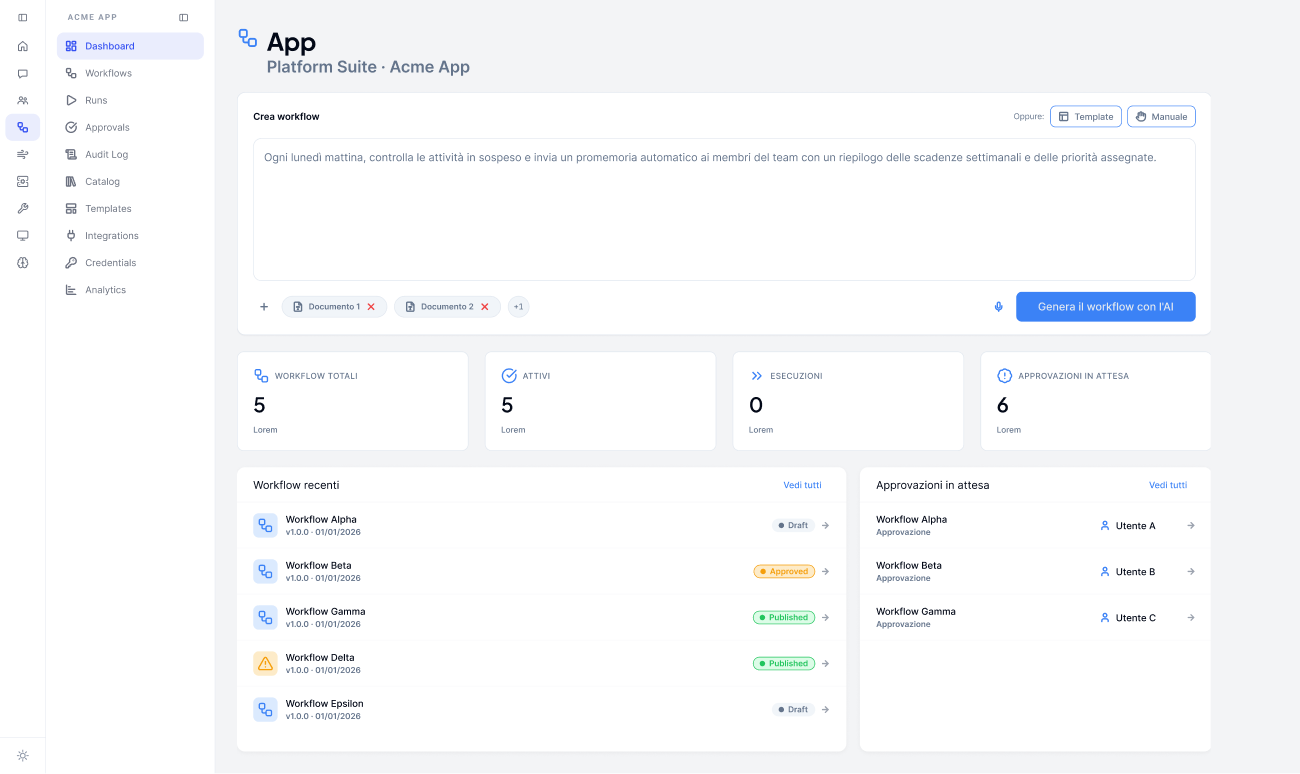
Task: Click the arrow next to Utente A
Action: tap(1191, 525)
